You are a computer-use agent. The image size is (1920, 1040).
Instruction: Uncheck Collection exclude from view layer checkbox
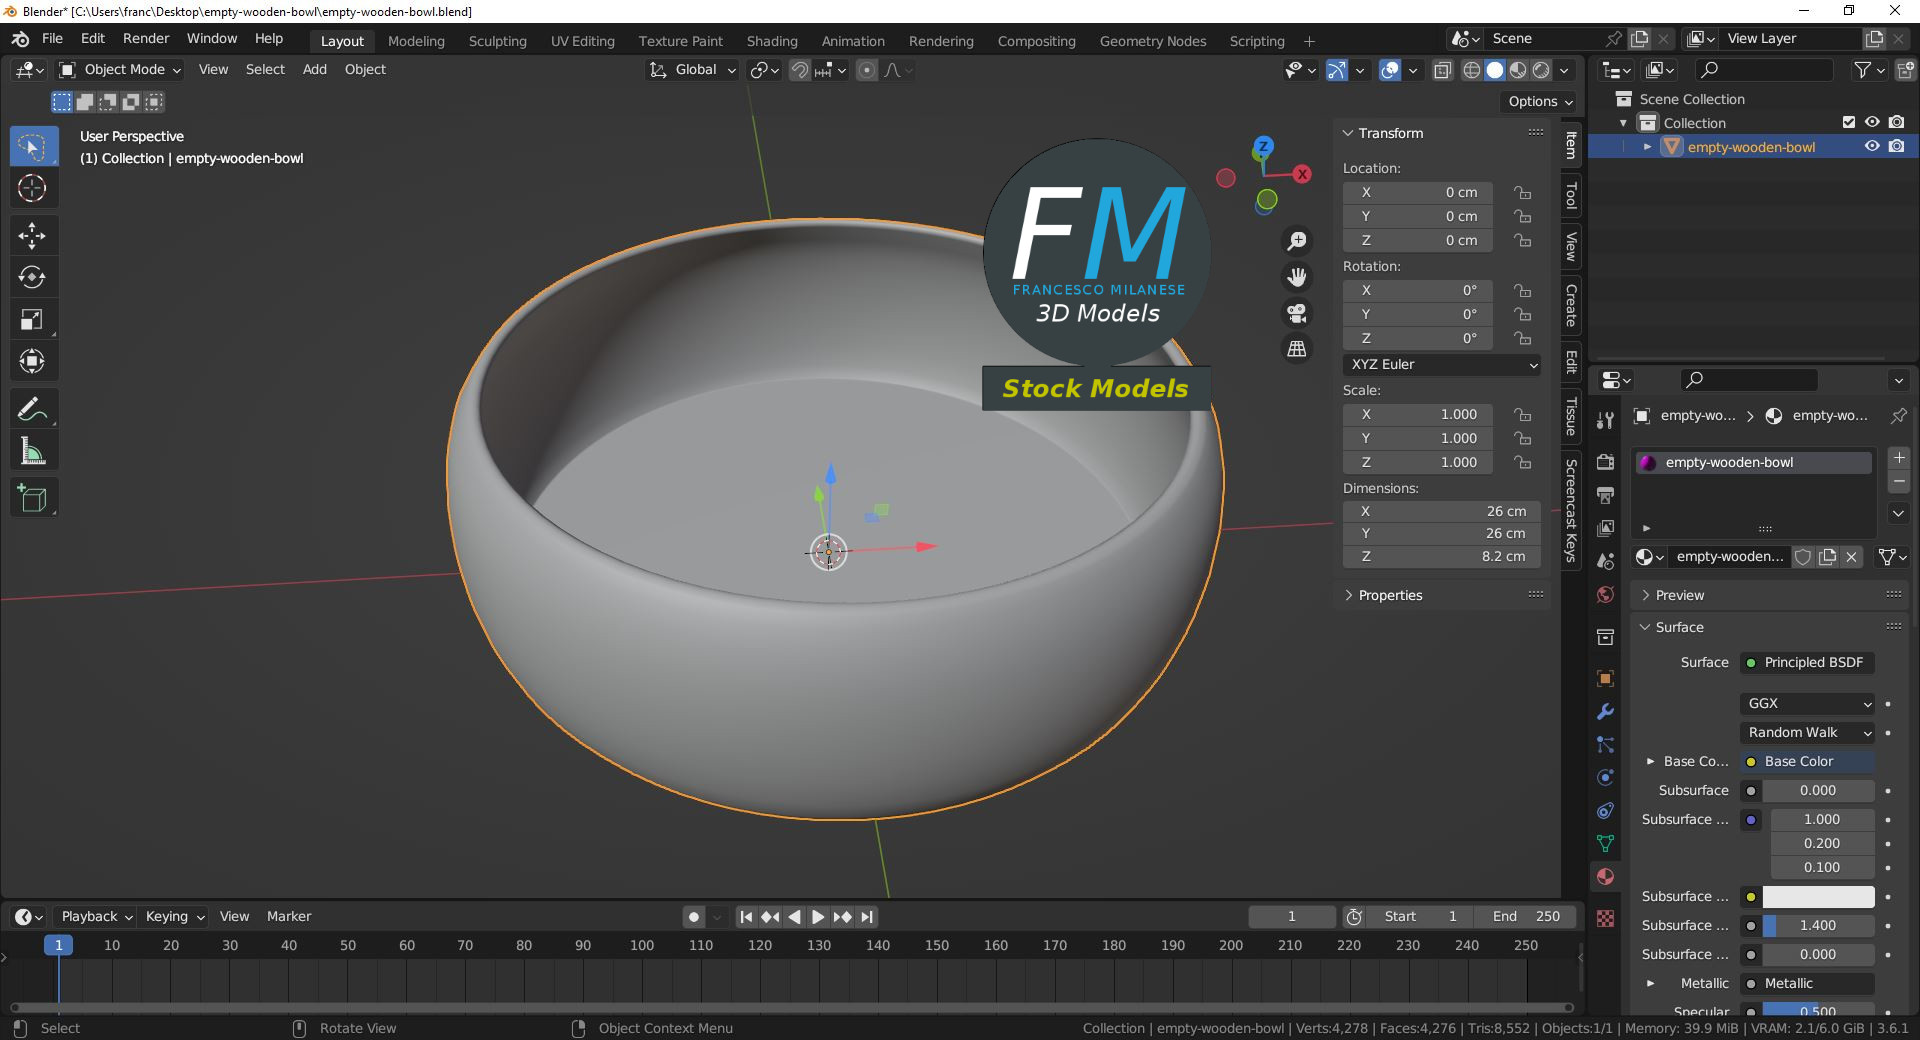click(x=1849, y=123)
